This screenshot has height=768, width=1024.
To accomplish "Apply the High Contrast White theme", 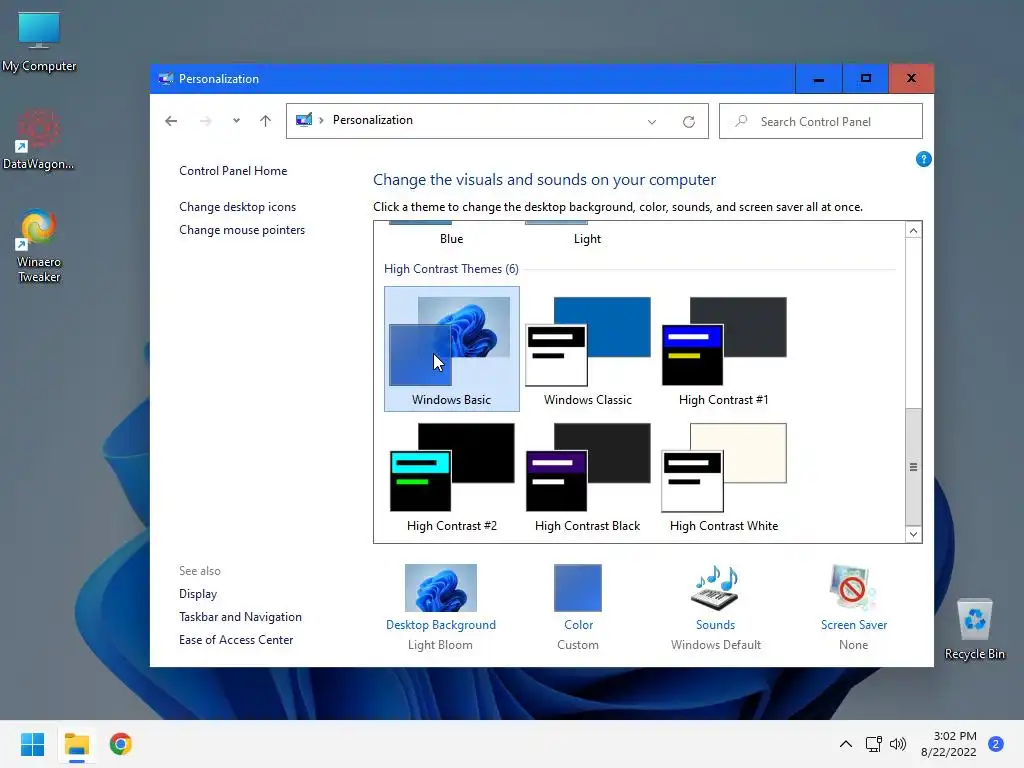I will [x=724, y=477].
